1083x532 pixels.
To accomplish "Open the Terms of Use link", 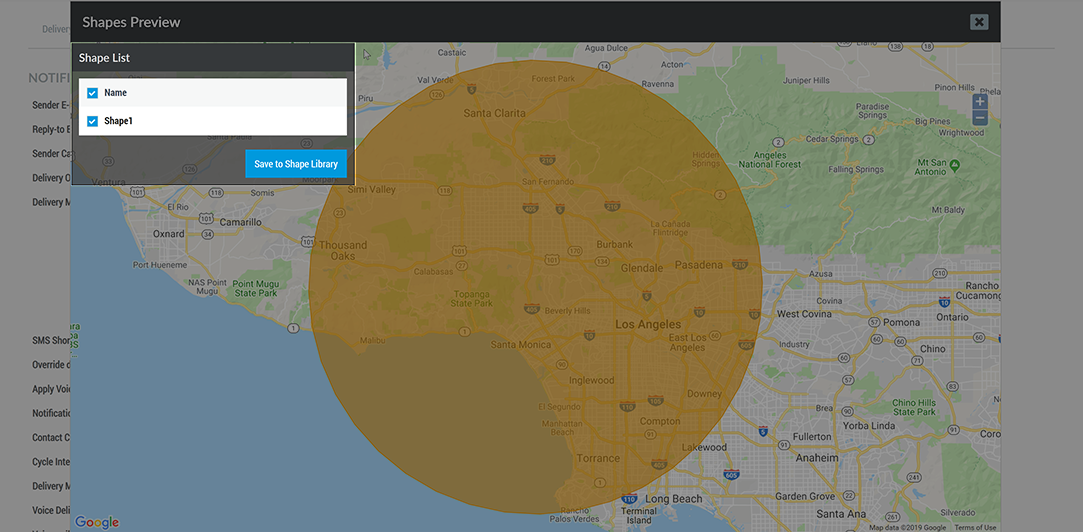I will pyautogui.click(x=975, y=527).
